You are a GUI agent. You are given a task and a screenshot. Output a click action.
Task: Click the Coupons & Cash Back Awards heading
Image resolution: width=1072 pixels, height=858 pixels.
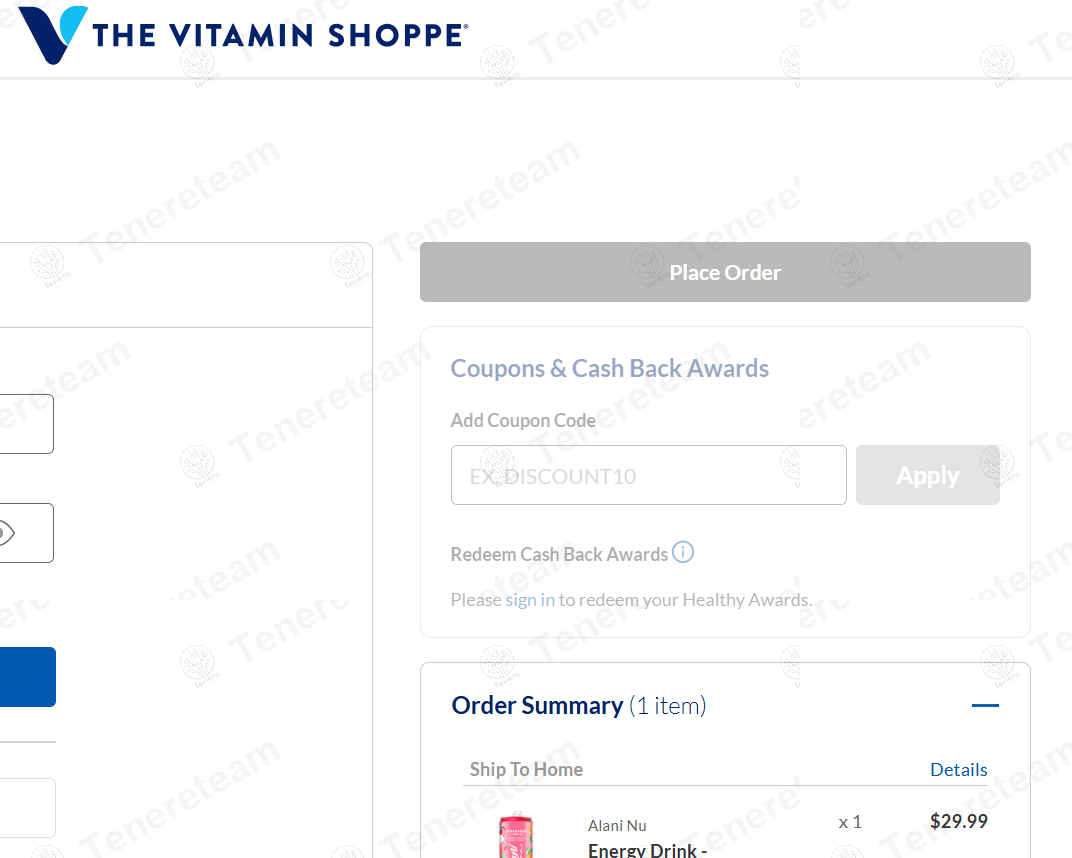click(x=609, y=369)
